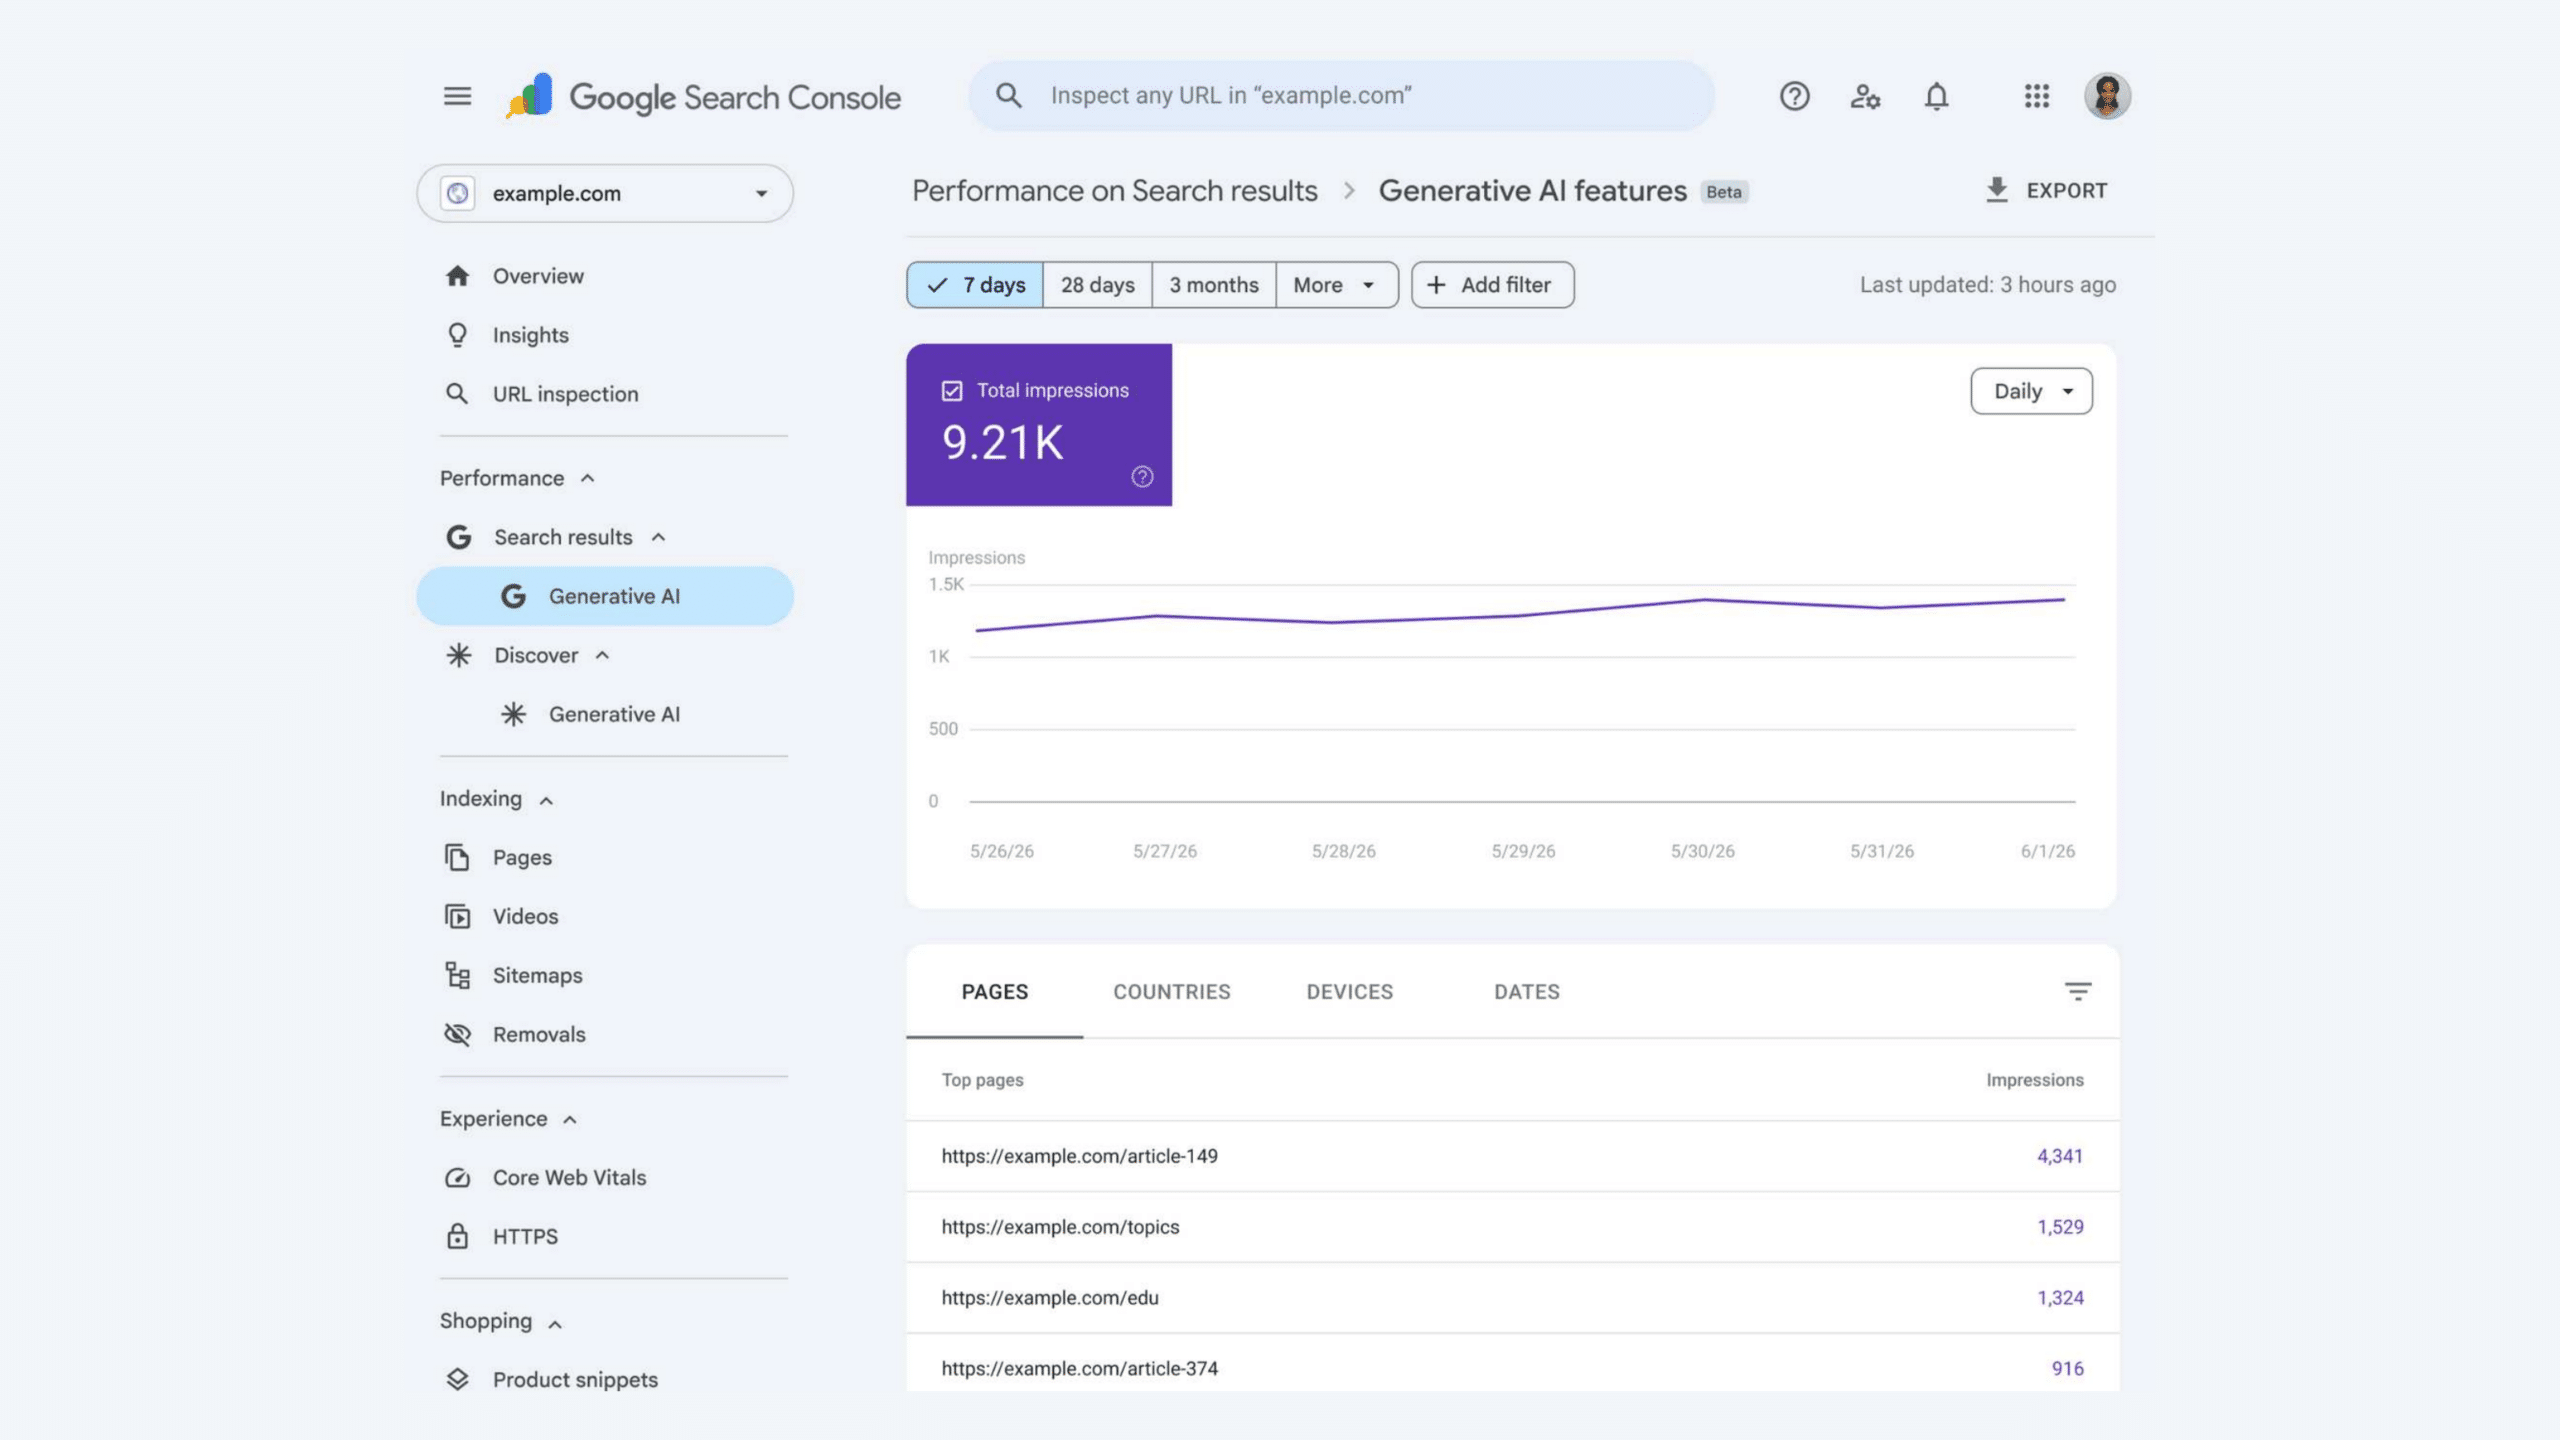Open the Daily granularity dropdown
The width and height of the screenshot is (2560, 1440).
point(2031,391)
